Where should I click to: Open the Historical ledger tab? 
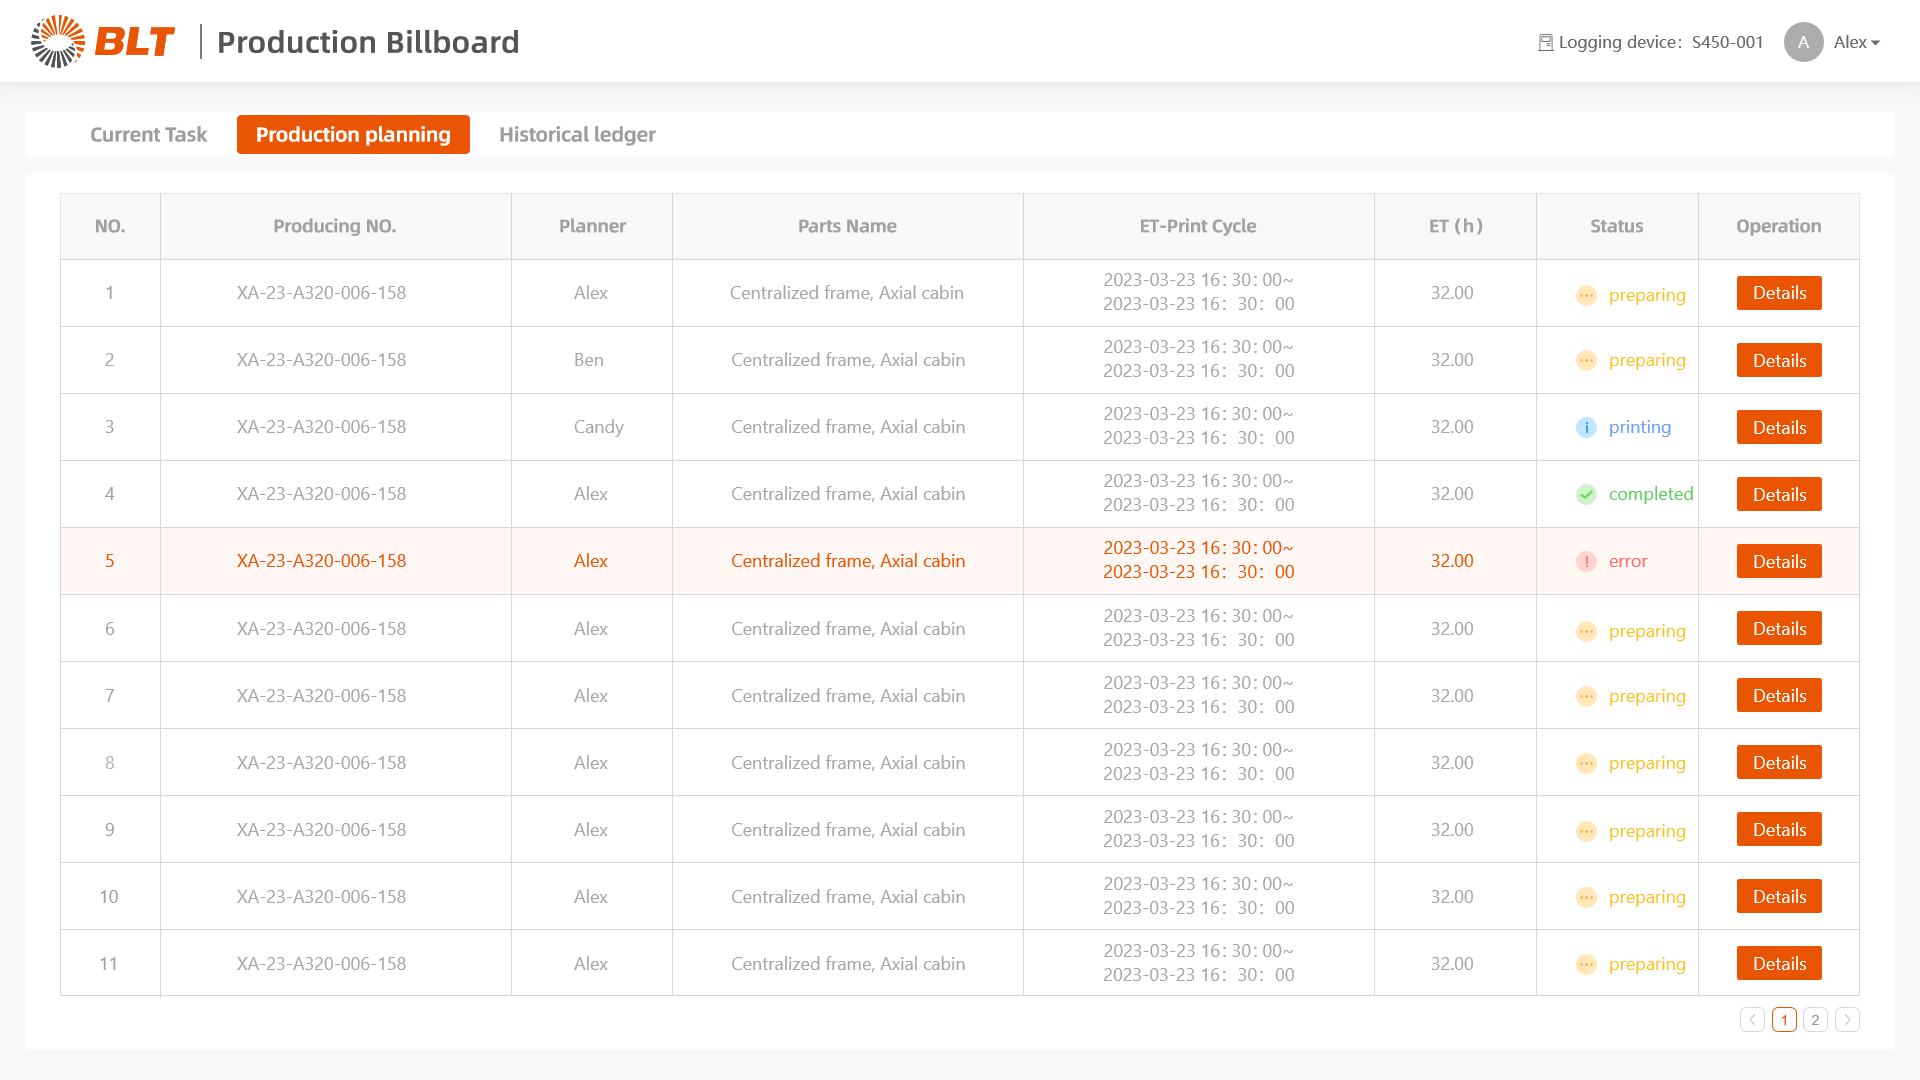pos(577,134)
